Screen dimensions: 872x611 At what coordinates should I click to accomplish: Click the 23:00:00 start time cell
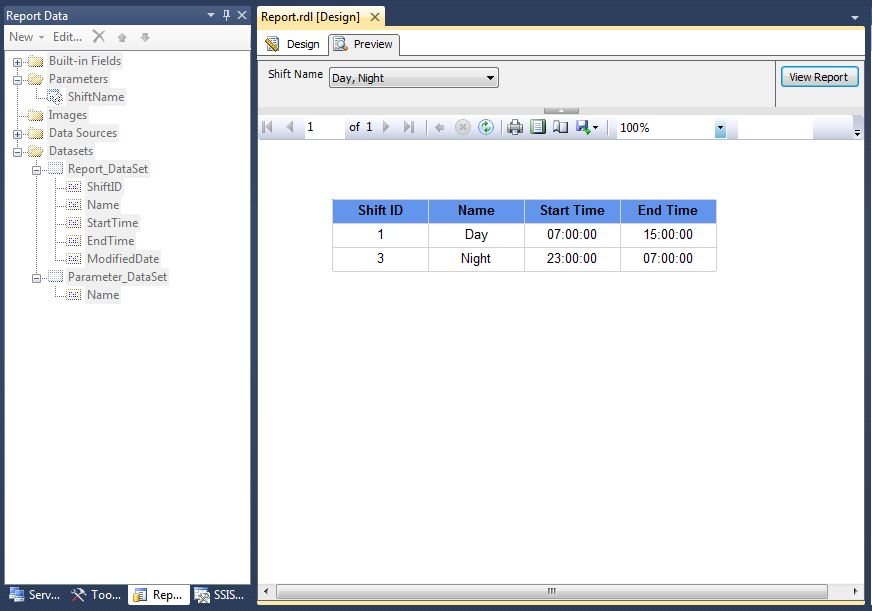tap(572, 259)
